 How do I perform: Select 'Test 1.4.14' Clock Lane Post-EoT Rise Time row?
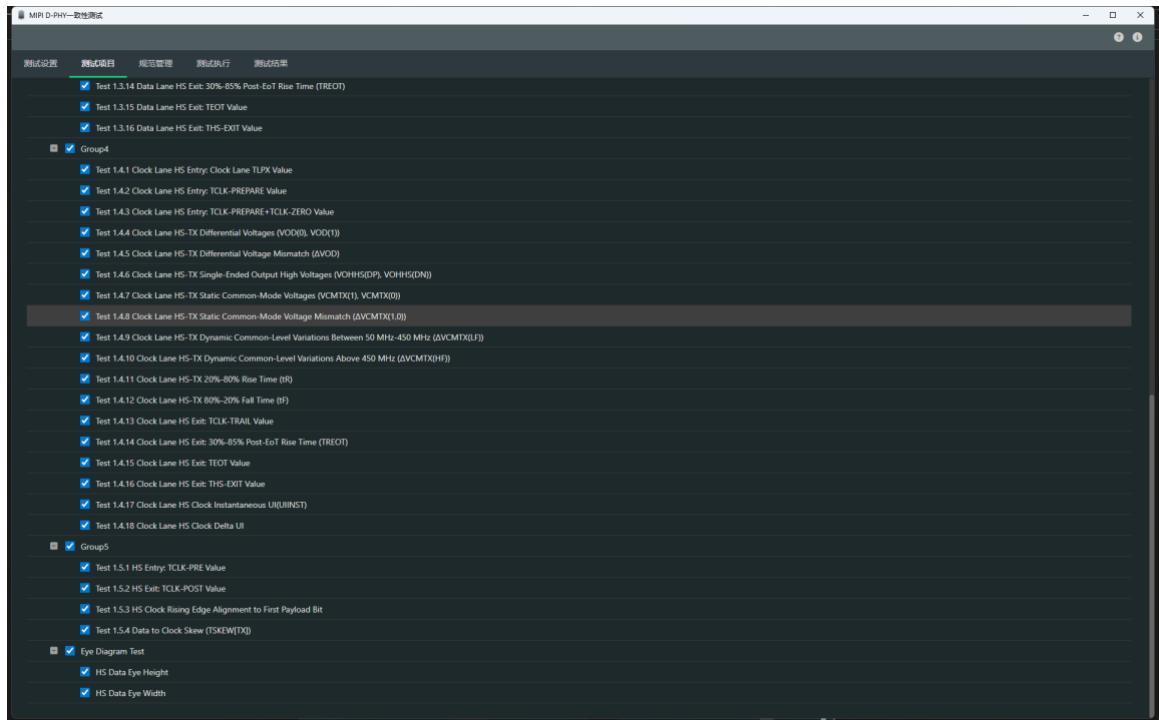579,442
